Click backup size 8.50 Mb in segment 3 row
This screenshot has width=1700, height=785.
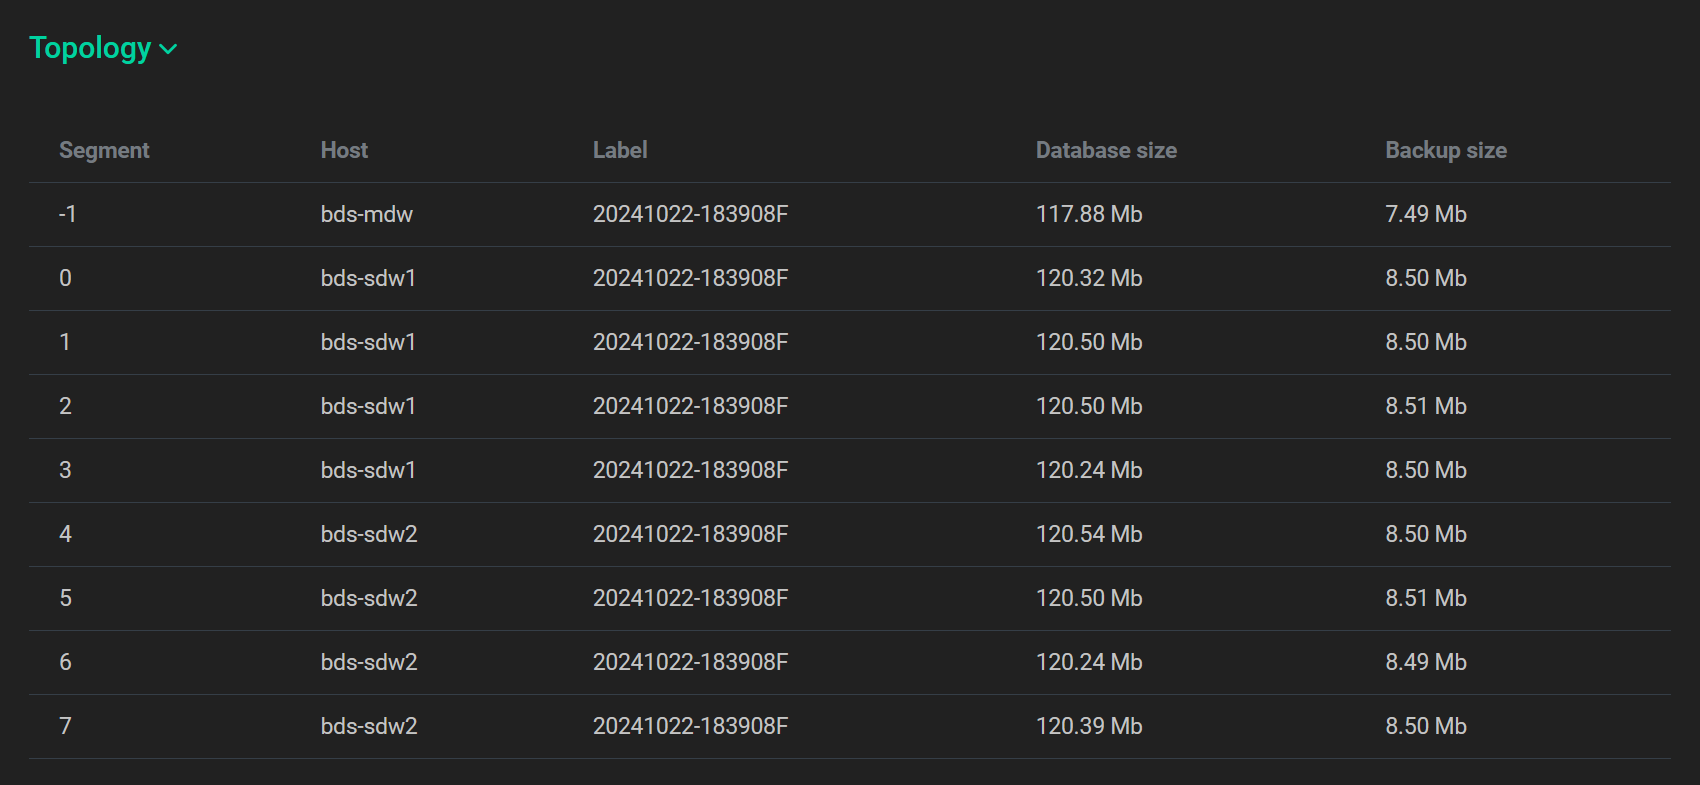point(1426,470)
